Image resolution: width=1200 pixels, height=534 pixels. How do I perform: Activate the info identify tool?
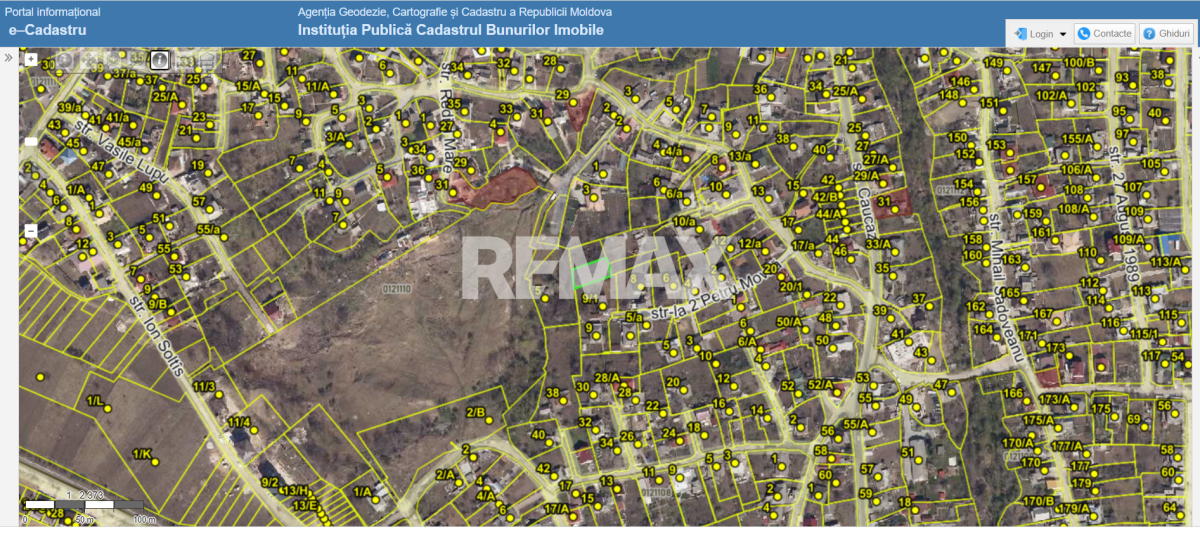click(159, 60)
